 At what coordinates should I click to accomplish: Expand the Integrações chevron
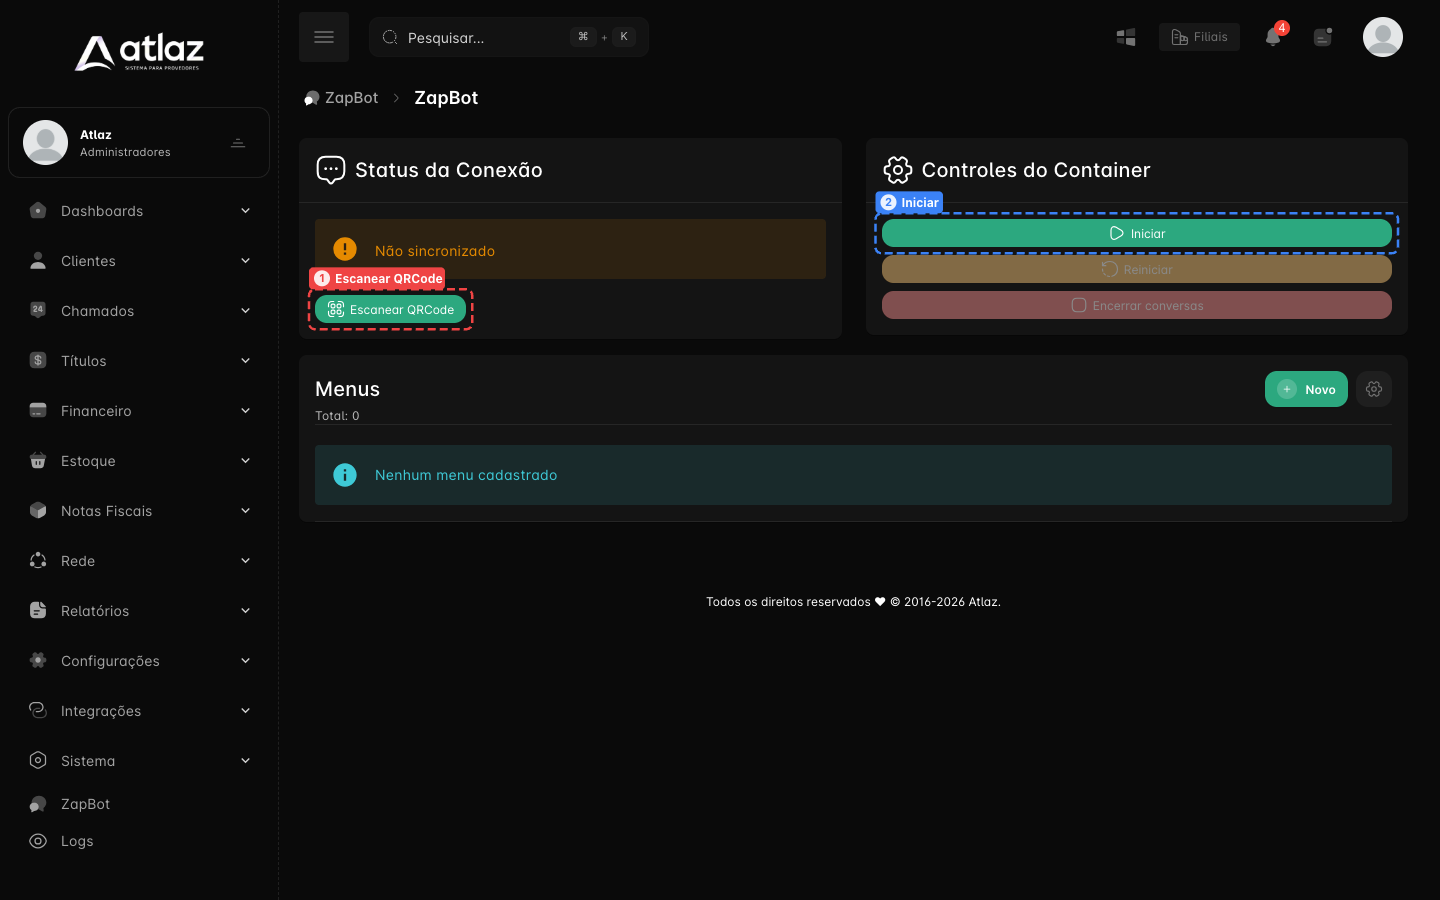click(x=245, y=710)
